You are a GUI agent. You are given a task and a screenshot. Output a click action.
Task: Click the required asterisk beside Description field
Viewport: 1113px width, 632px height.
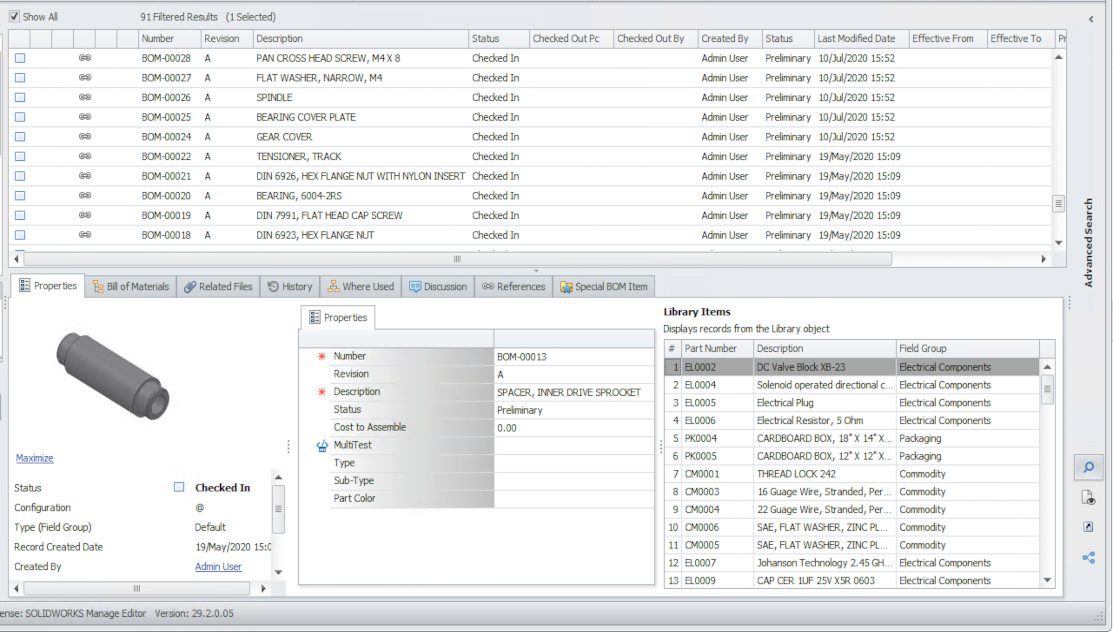322,392
